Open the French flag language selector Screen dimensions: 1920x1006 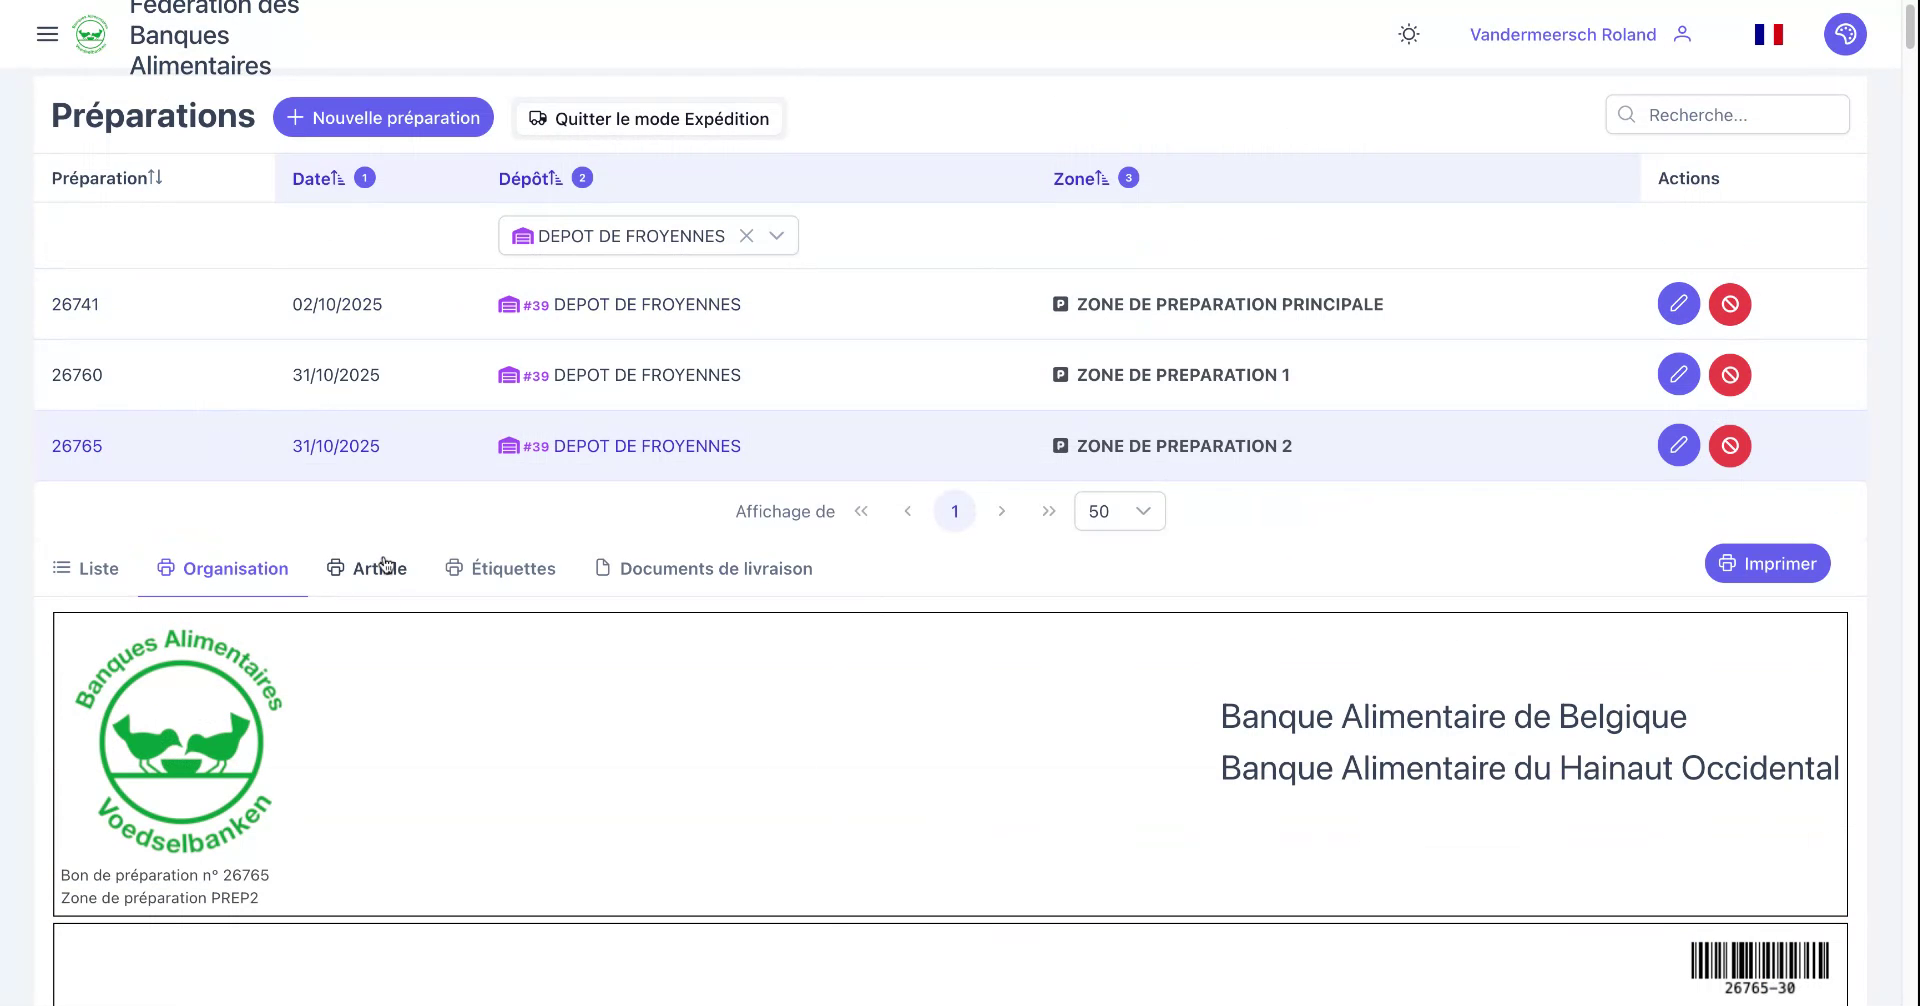tap(1769, 34)
